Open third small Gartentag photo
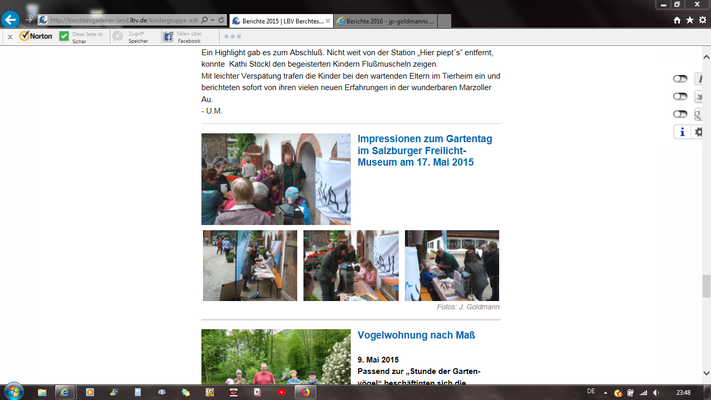Image resolution: width=711 pixels, height=400 pixels. click(452, 265)
